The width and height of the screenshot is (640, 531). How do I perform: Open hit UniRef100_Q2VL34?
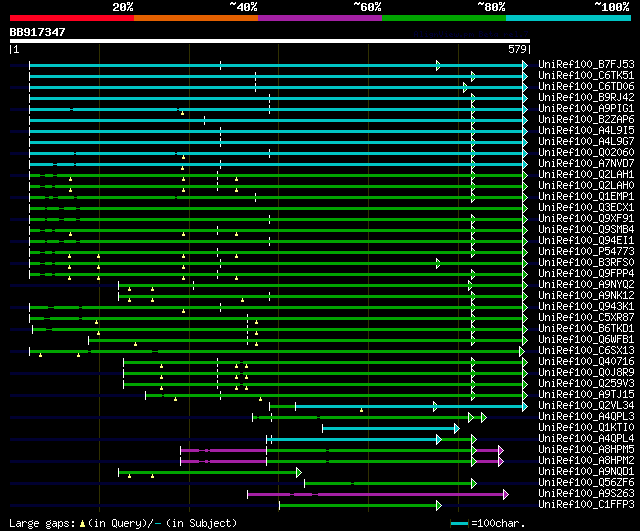[586, 406]
